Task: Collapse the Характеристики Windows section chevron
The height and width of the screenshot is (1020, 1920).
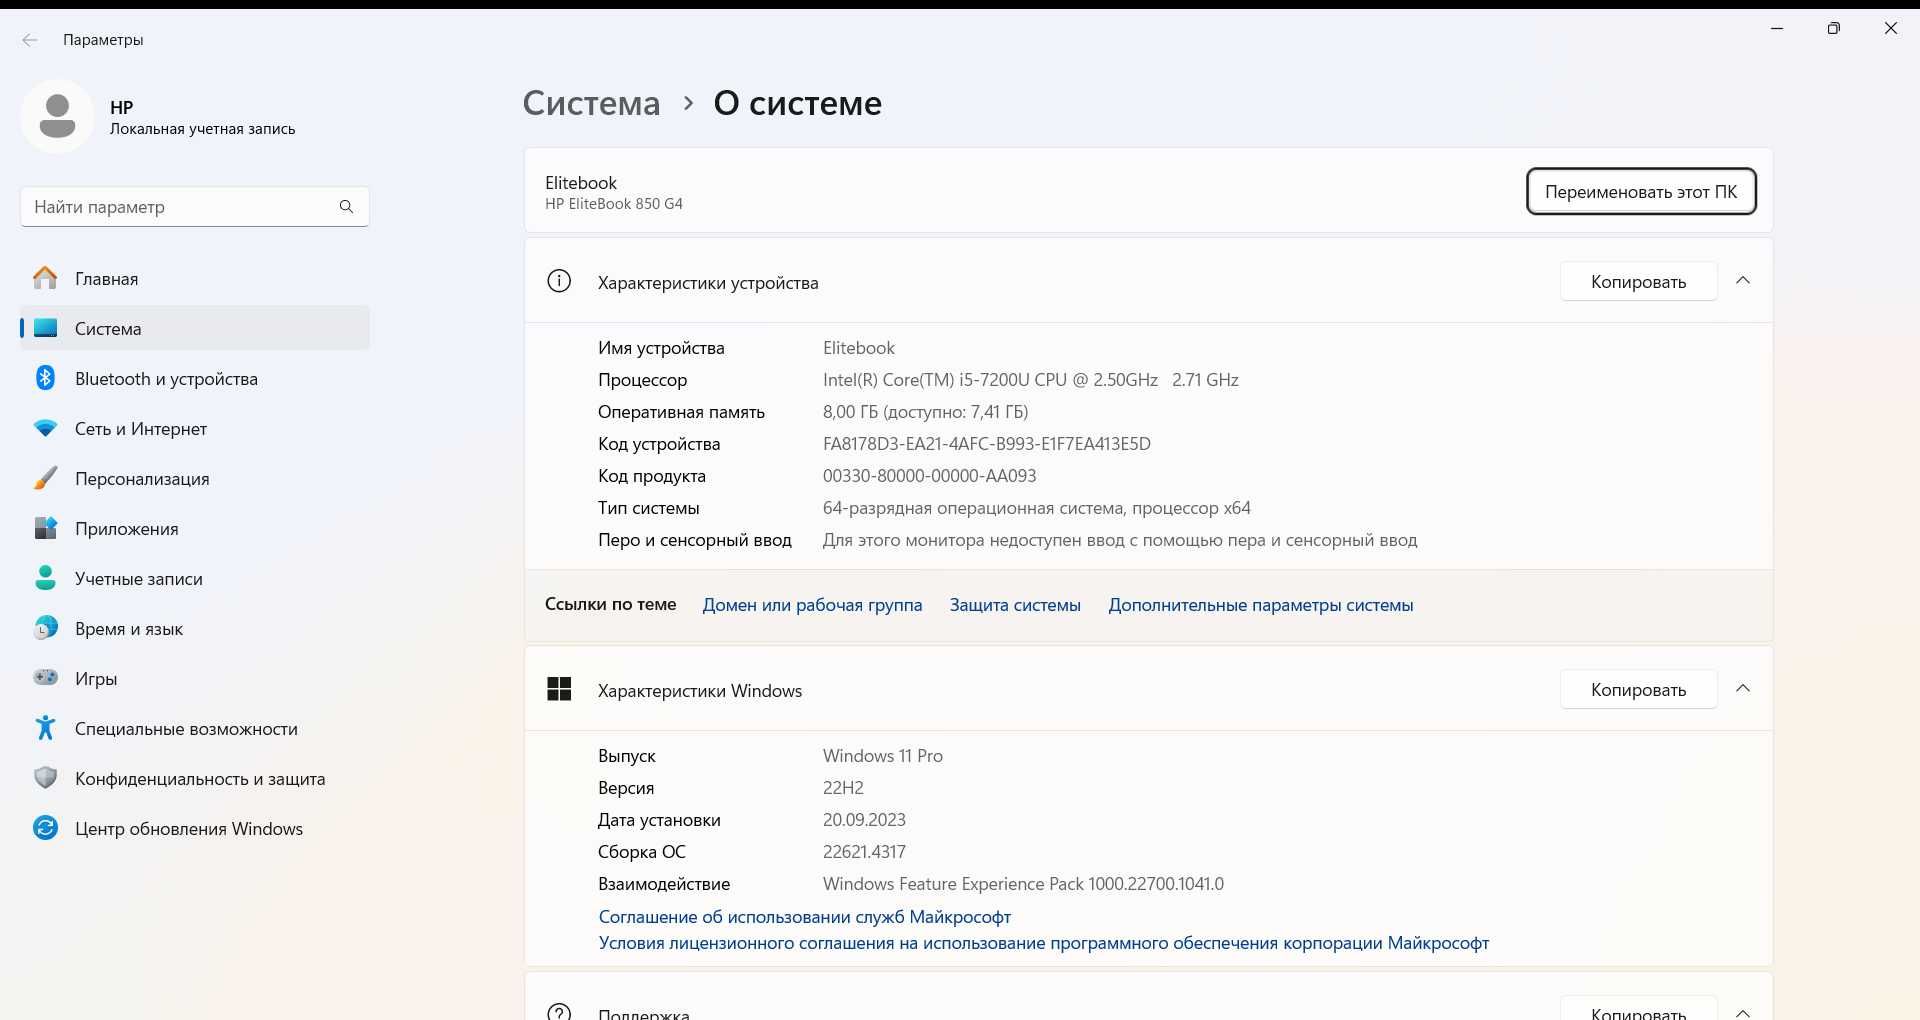Action: (x=1743, y=689)
